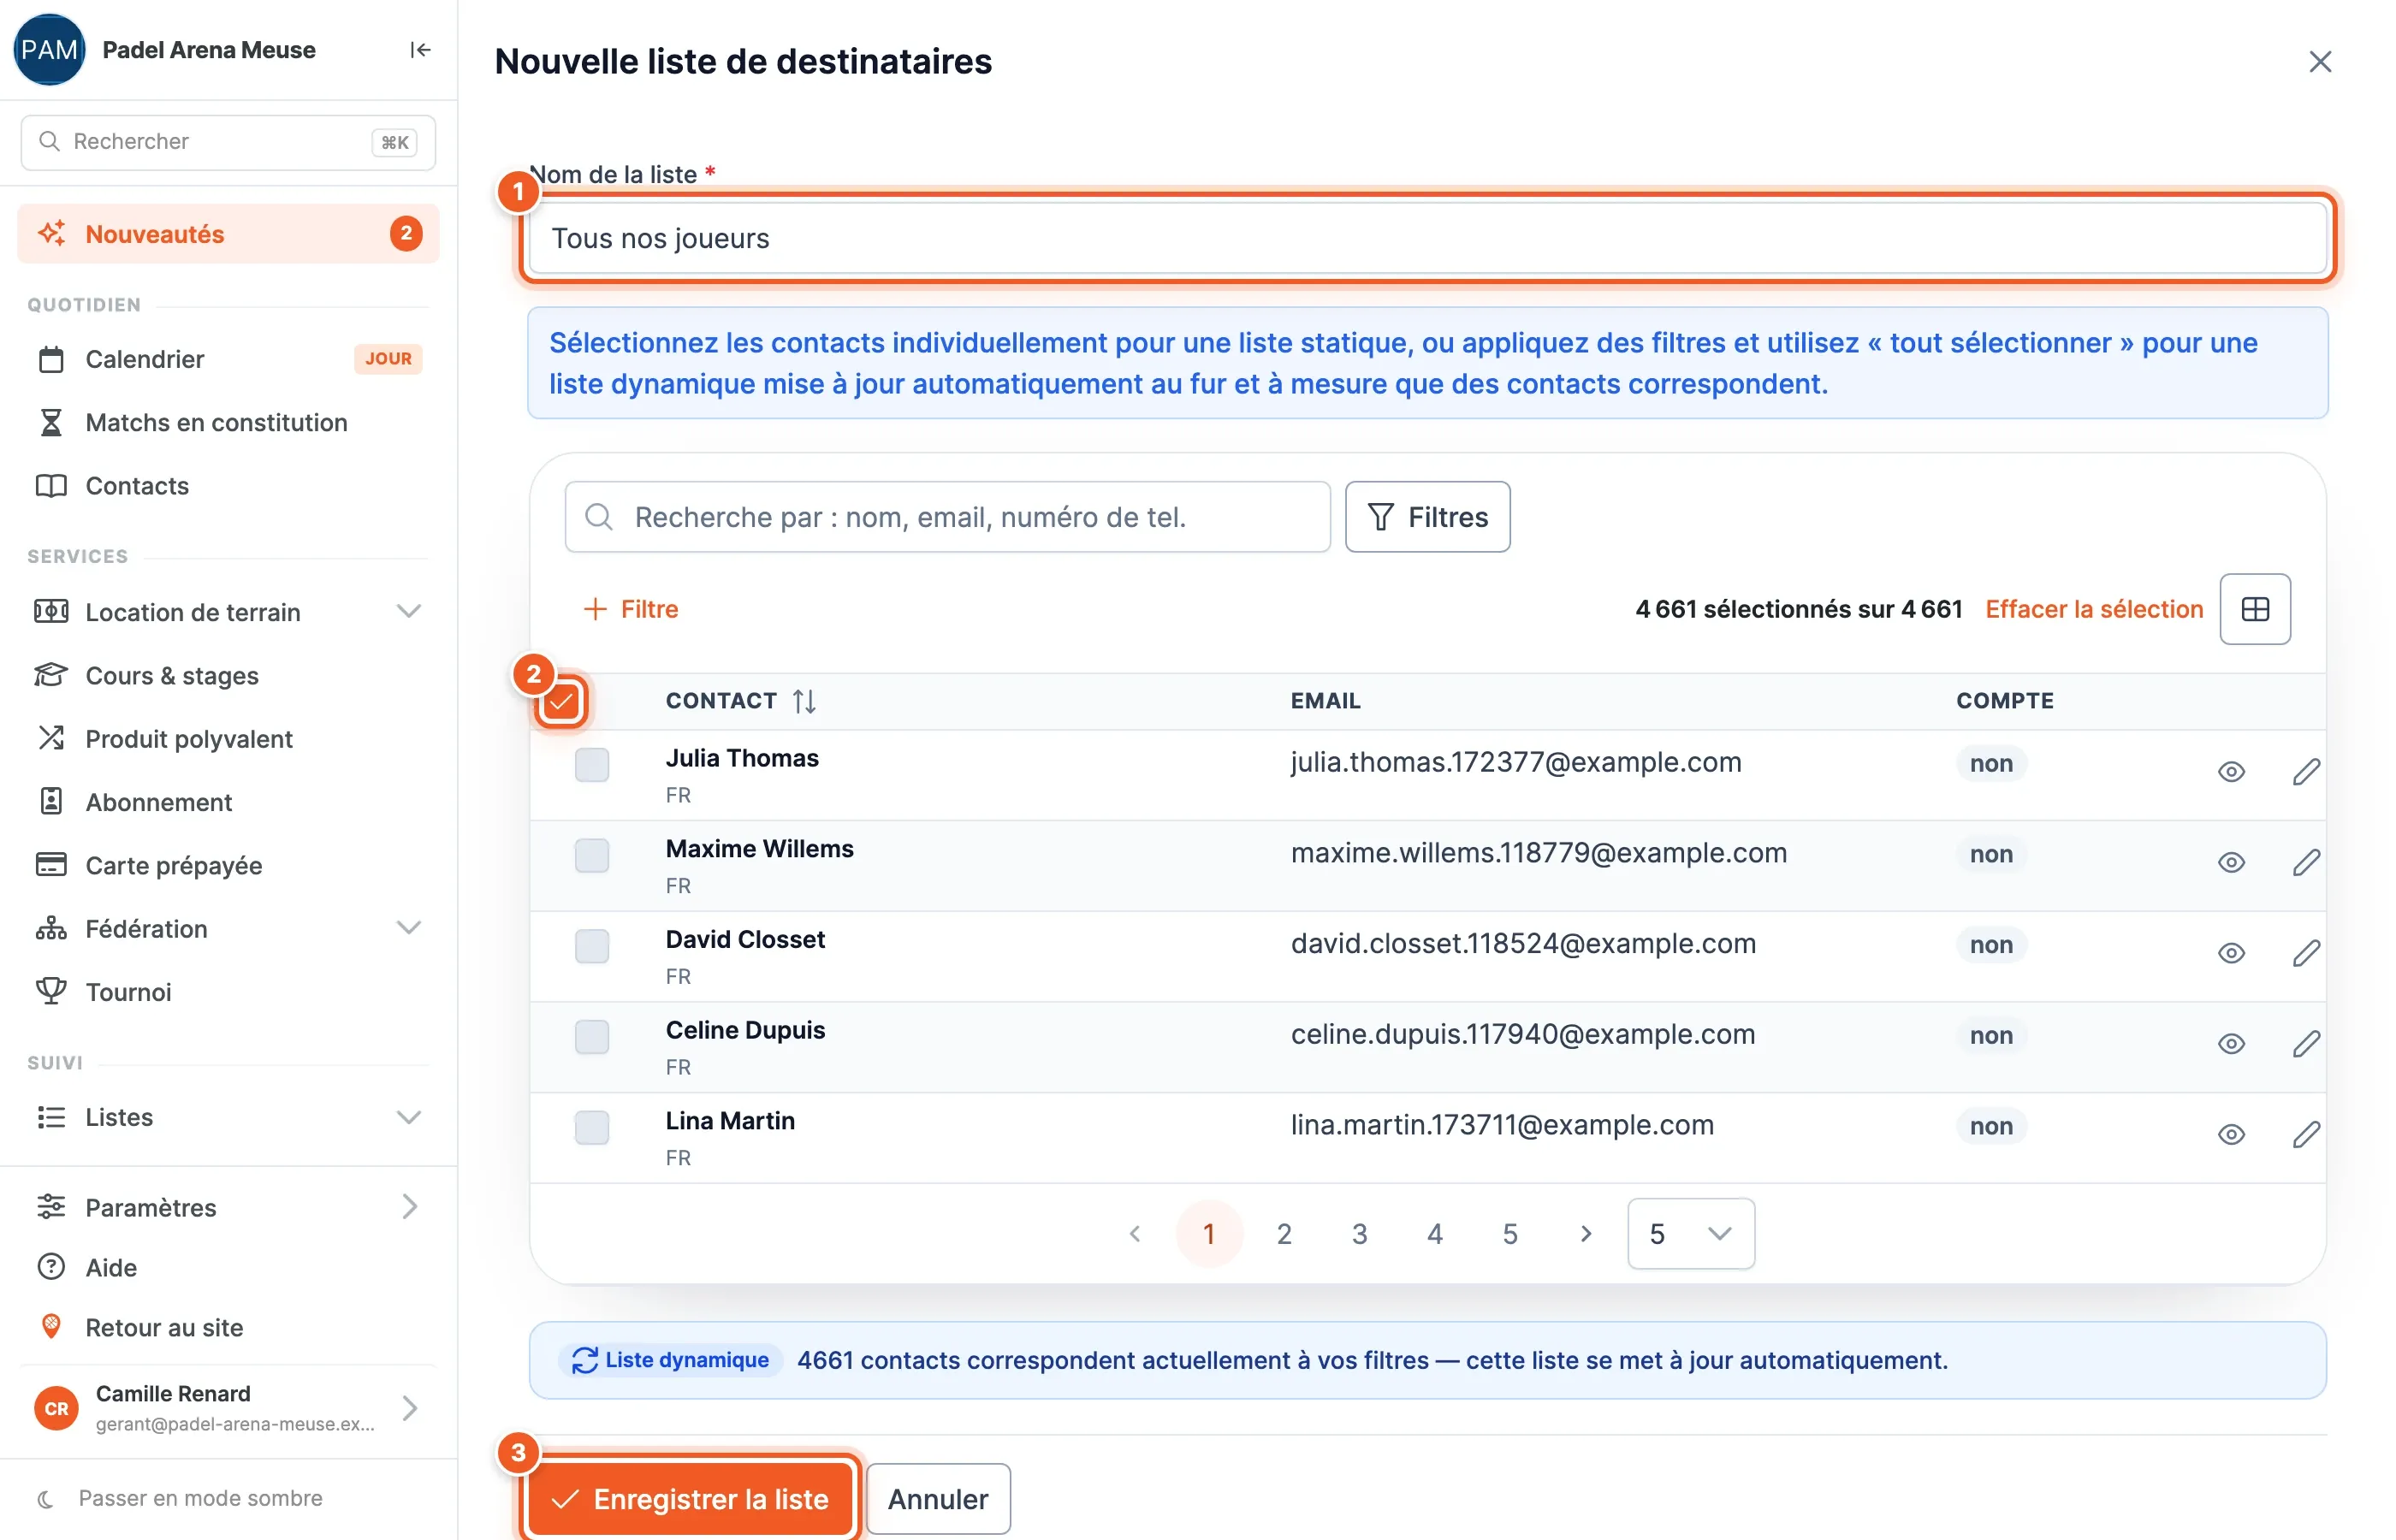Tick the checkbox for Maxime Willems

[x=592, y=856]
